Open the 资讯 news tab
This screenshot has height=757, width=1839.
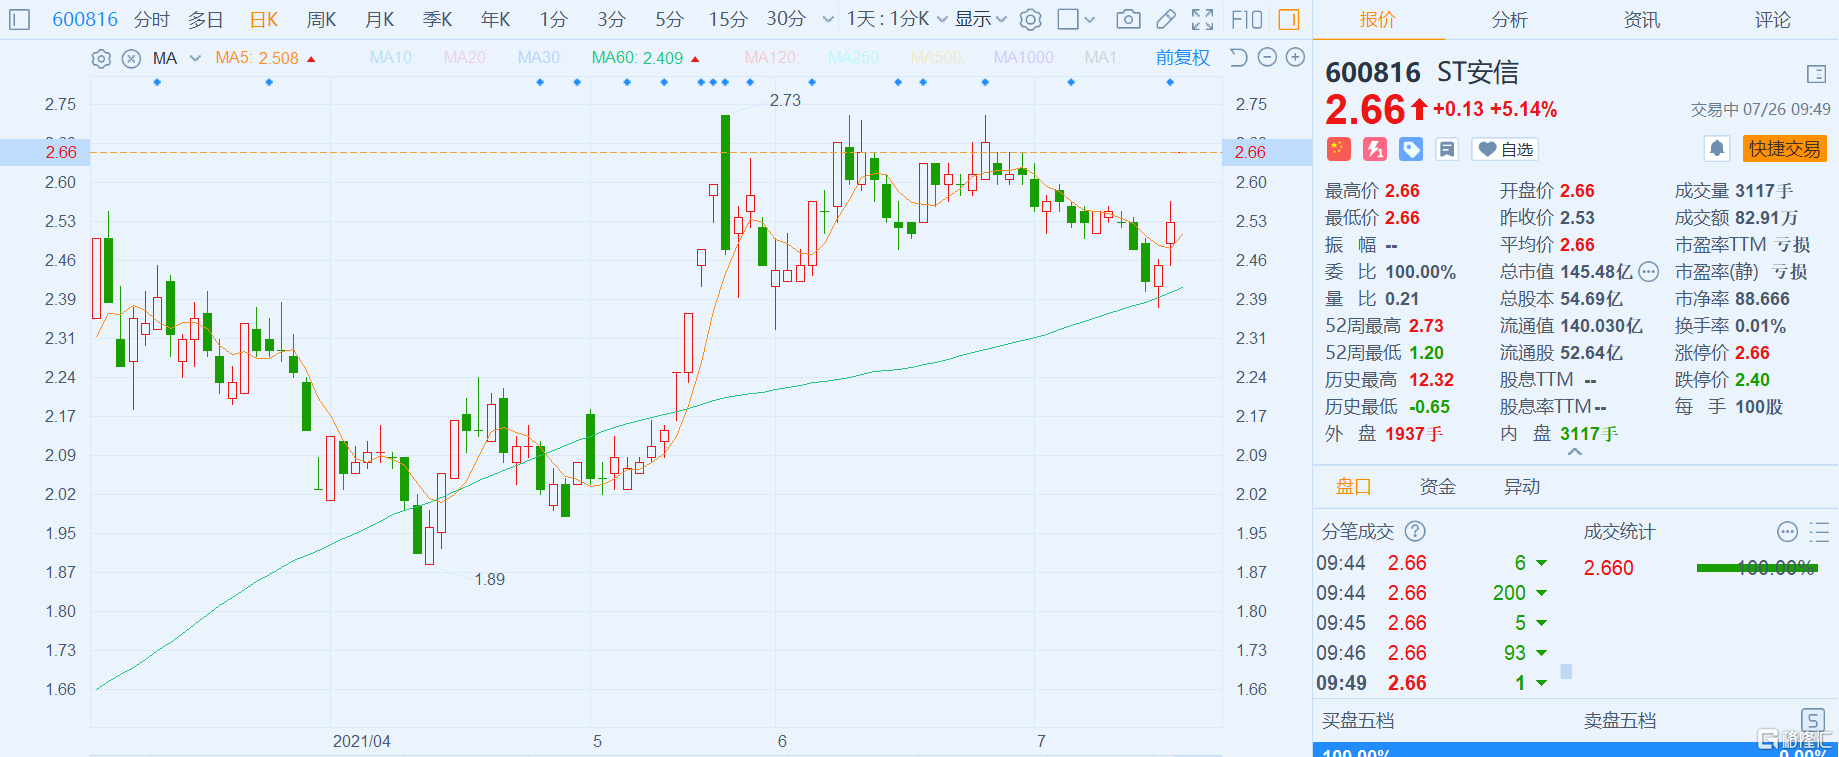pyautogui.click(x=1641, y=20)
